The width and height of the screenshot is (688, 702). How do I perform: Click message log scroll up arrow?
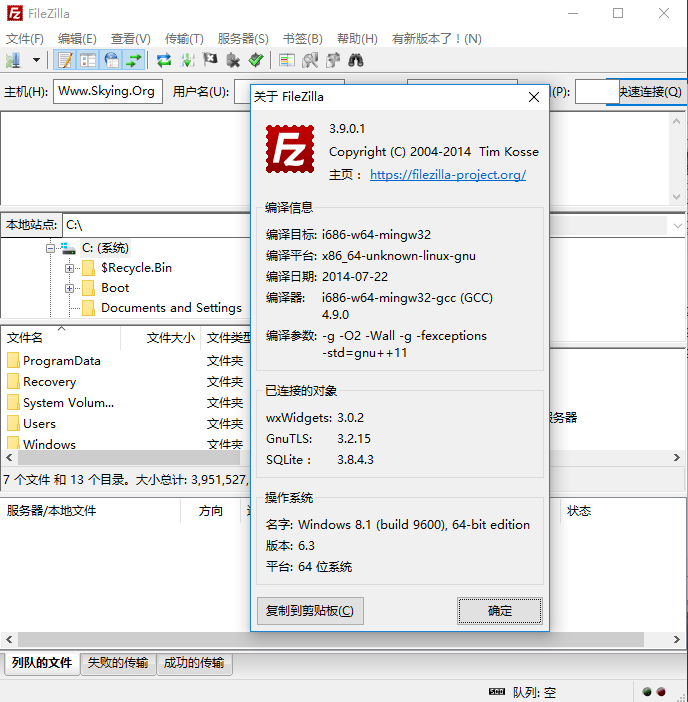676,121
